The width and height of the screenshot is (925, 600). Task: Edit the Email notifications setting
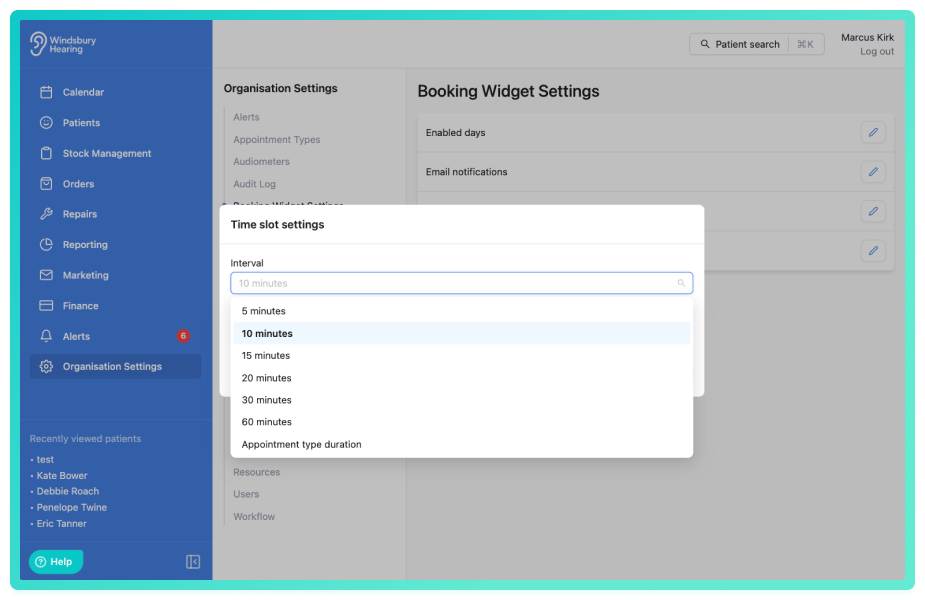pos(873,172)
